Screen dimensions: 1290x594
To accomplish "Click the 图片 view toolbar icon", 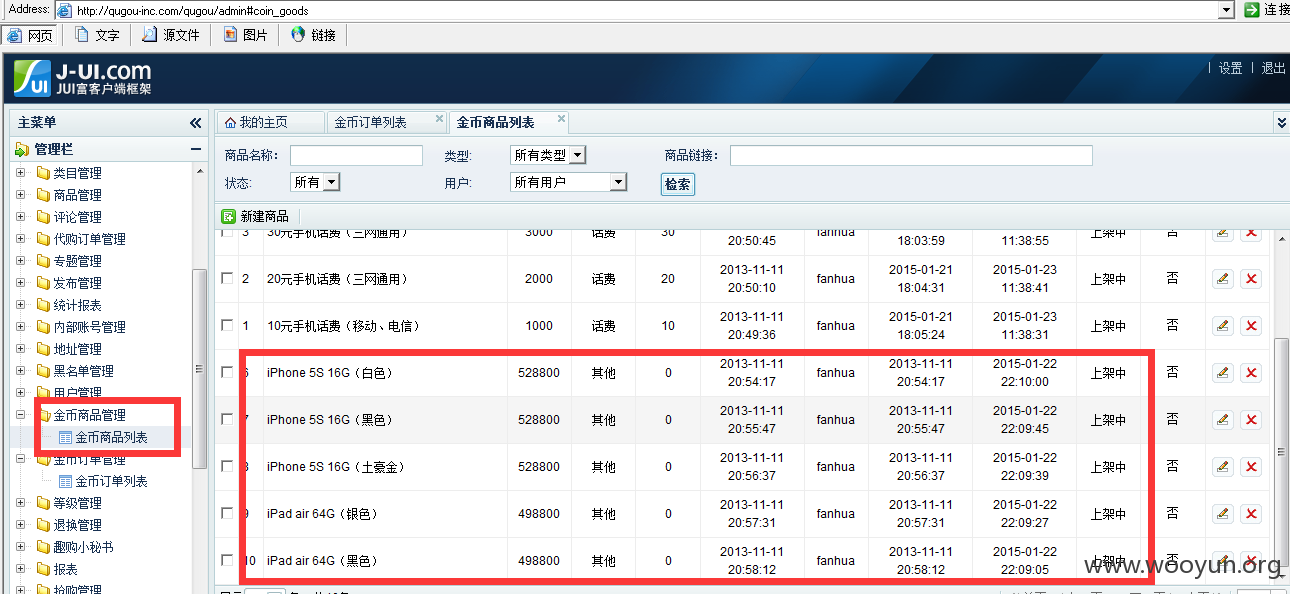I will pyautogui.click(x=230, y=35).
